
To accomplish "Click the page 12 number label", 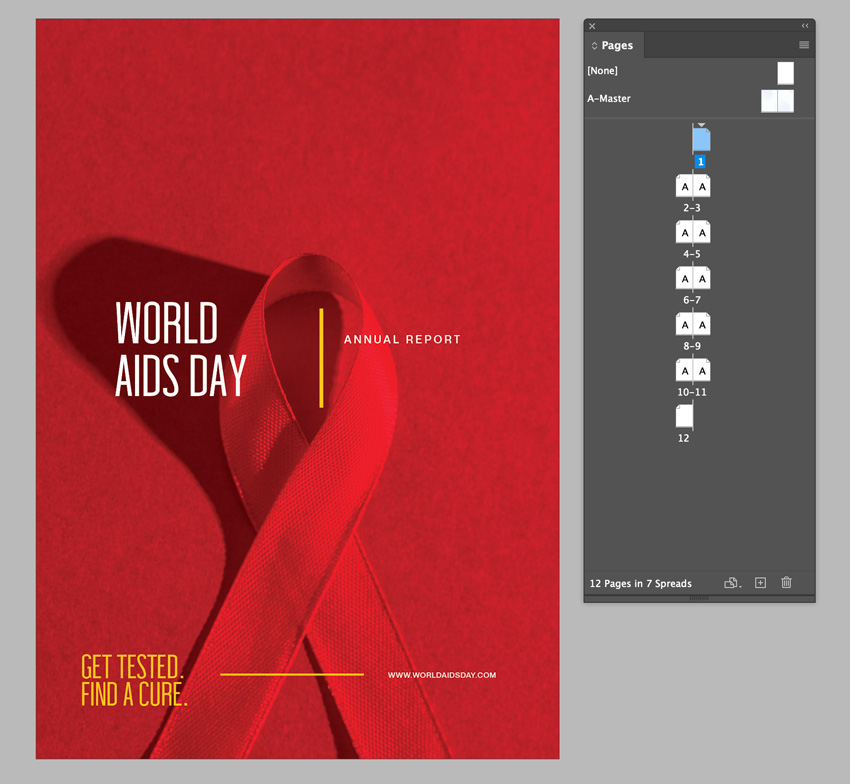I will click(x=684, y=438).
